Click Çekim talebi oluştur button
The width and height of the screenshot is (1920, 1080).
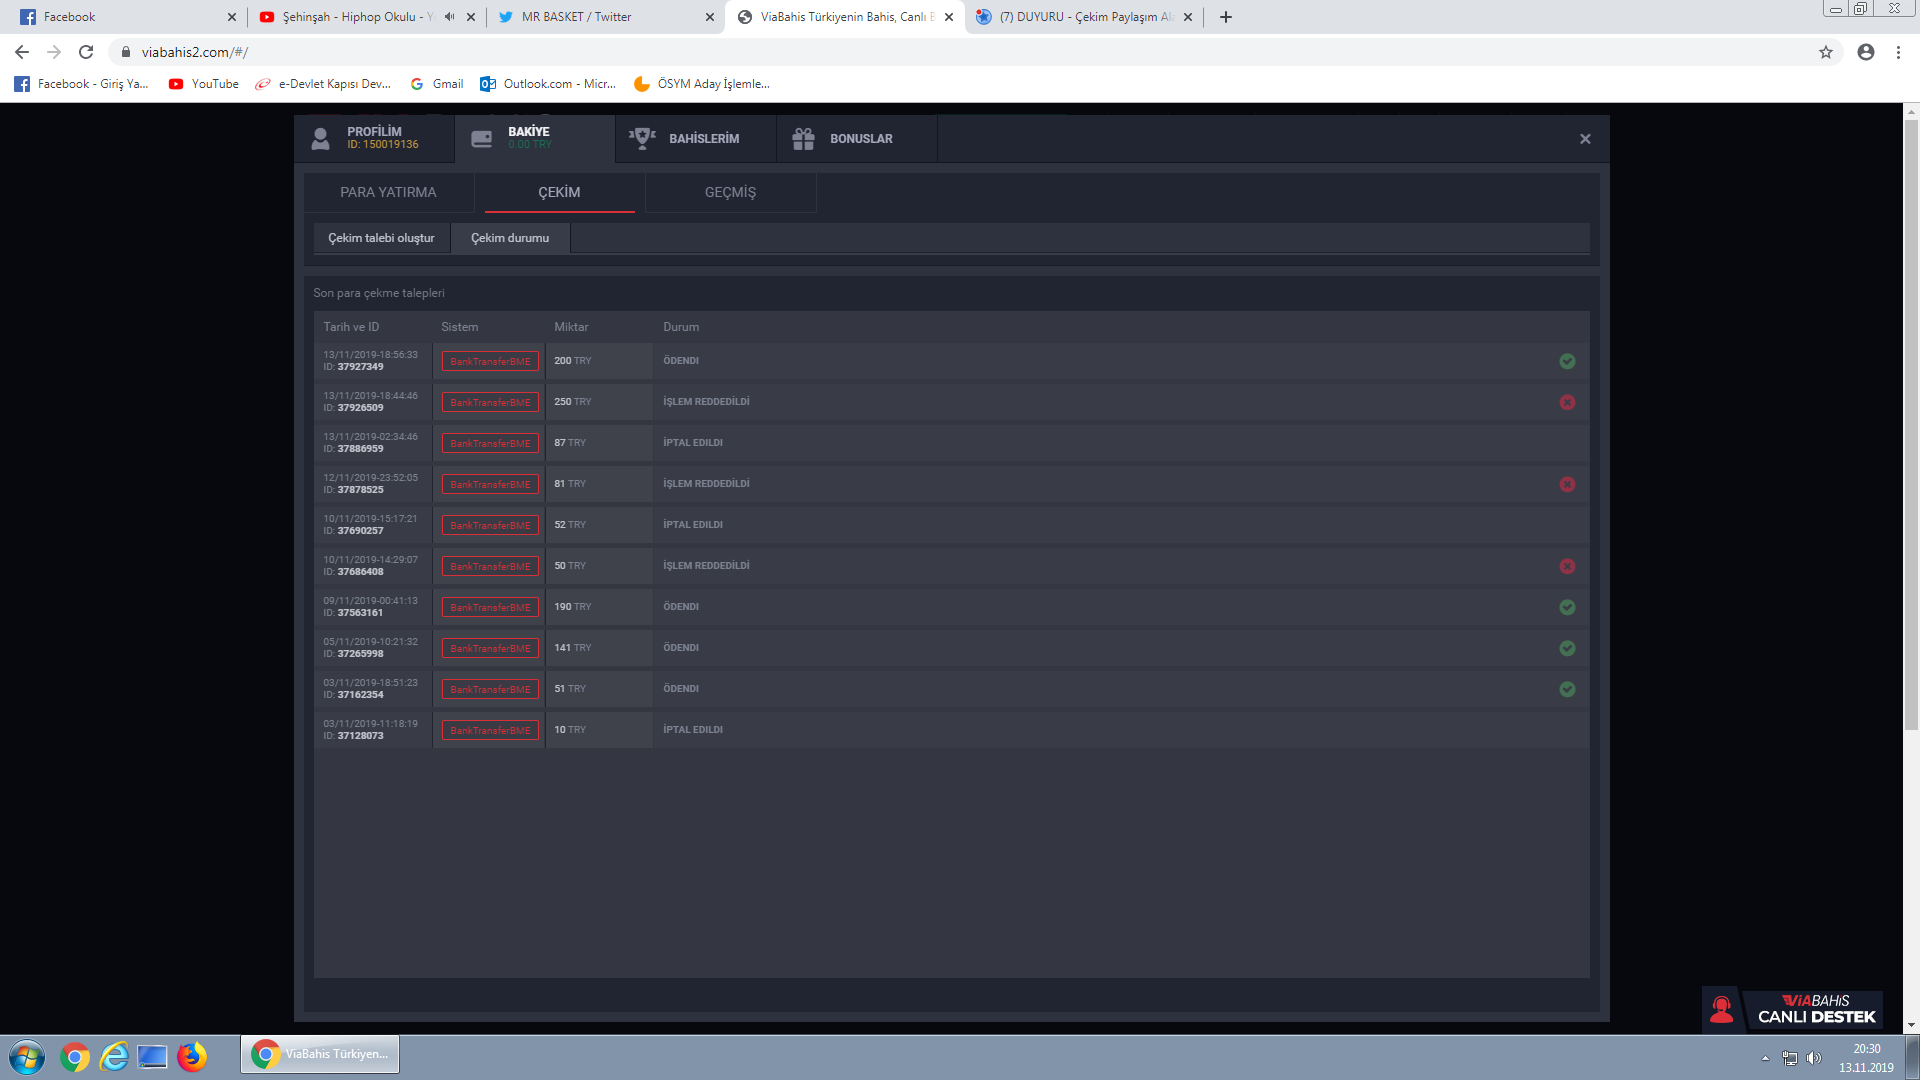[x=381, y=238]
